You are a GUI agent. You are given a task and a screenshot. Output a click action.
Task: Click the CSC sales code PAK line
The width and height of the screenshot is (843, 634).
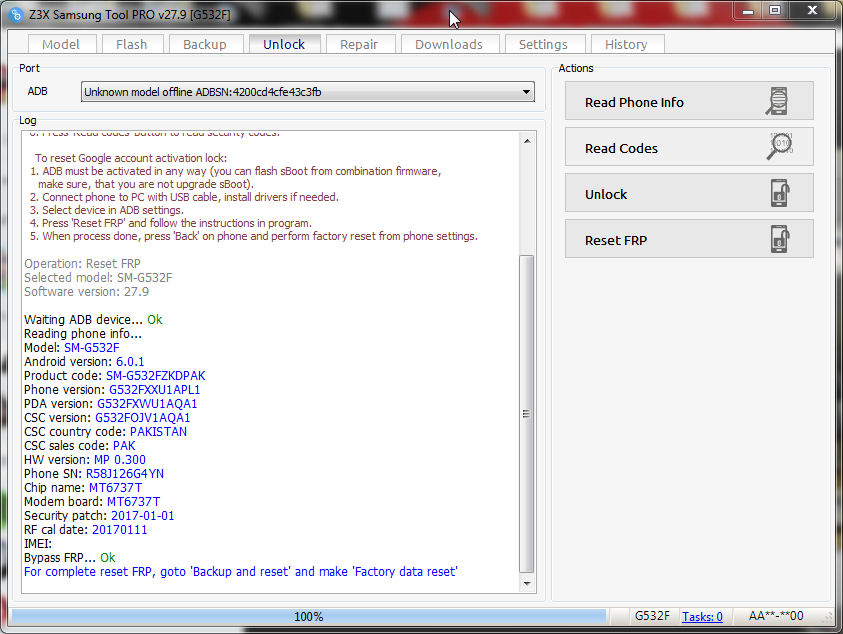click(80, 446)
